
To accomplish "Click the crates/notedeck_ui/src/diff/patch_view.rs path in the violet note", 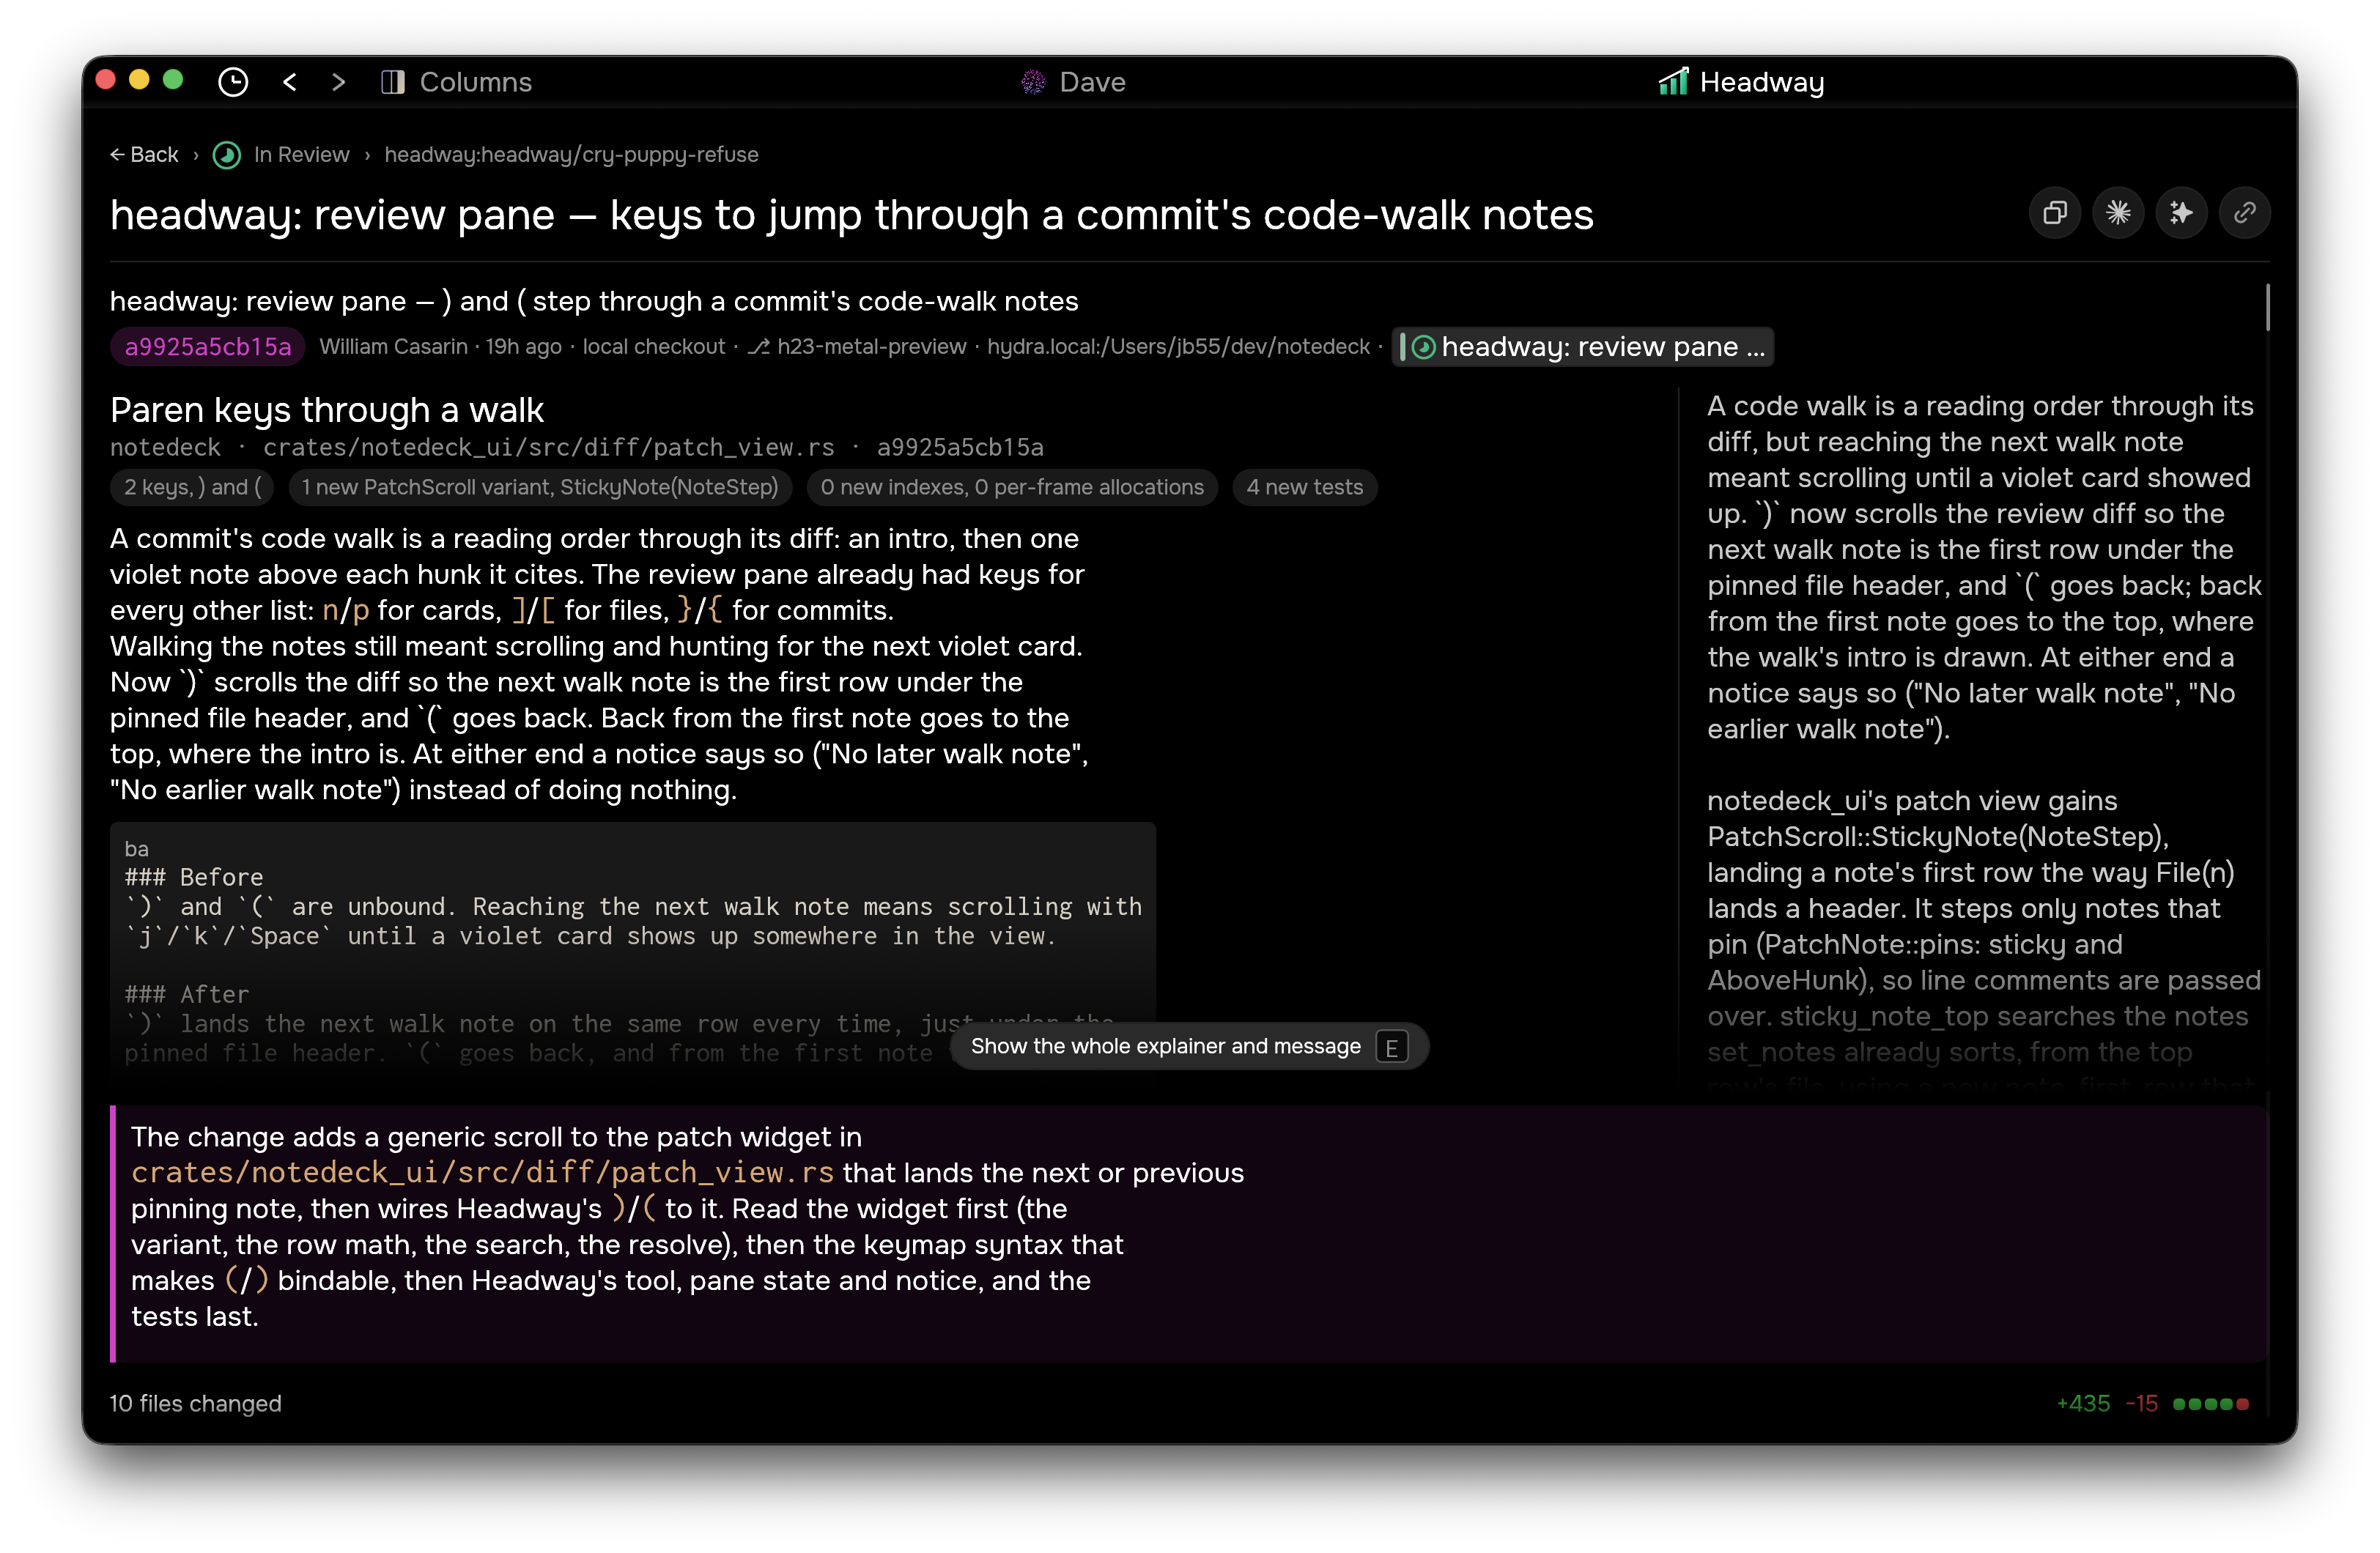I will (483, 1172).
